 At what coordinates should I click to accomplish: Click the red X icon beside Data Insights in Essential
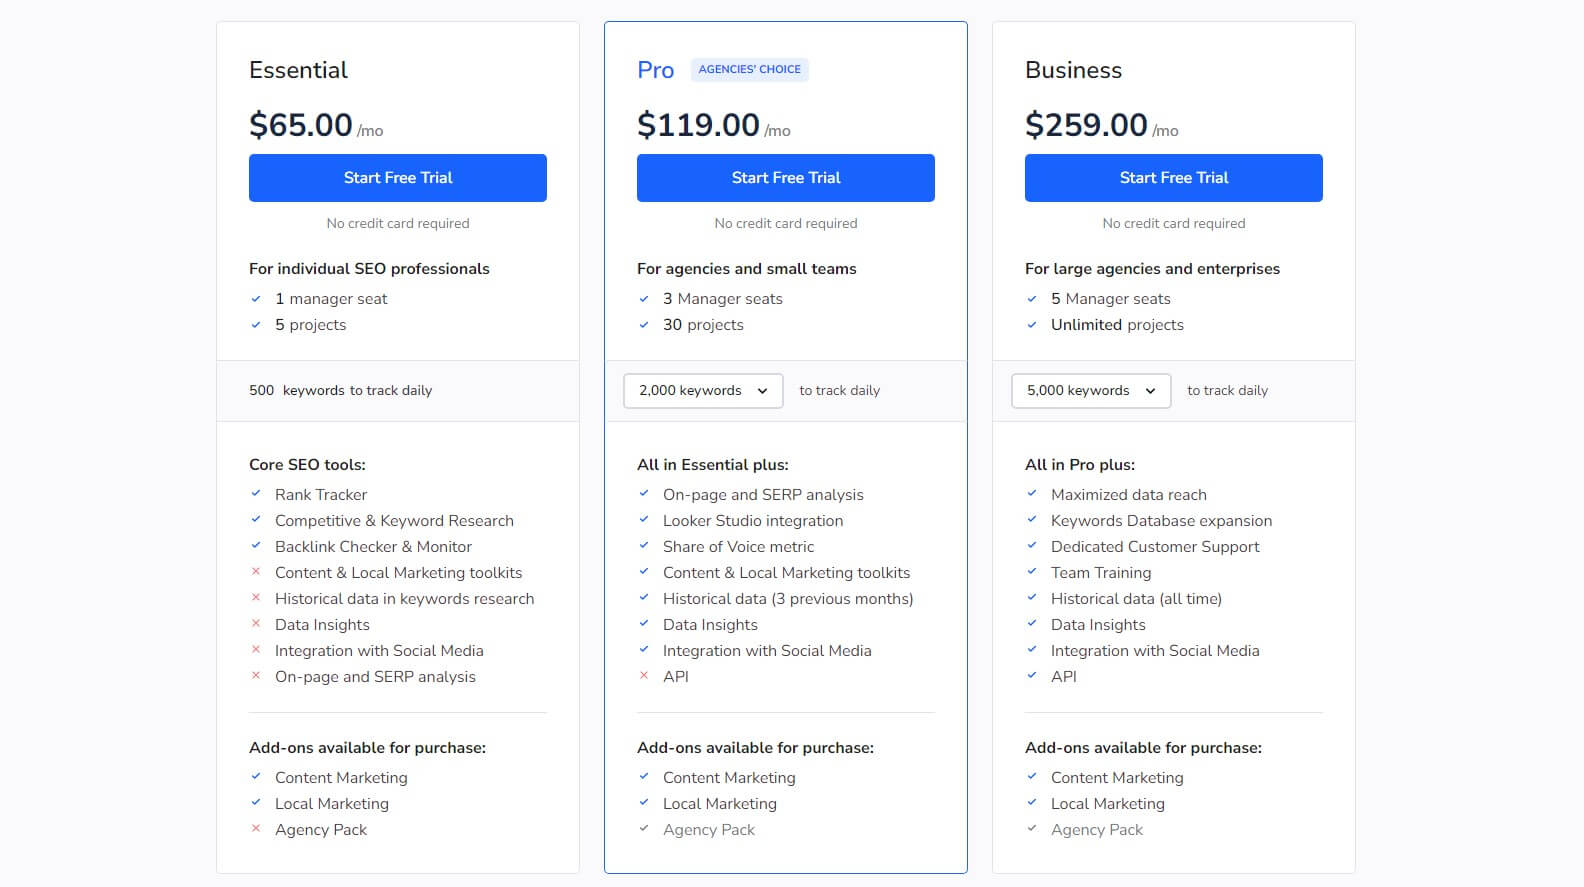[x=255, y=623]
